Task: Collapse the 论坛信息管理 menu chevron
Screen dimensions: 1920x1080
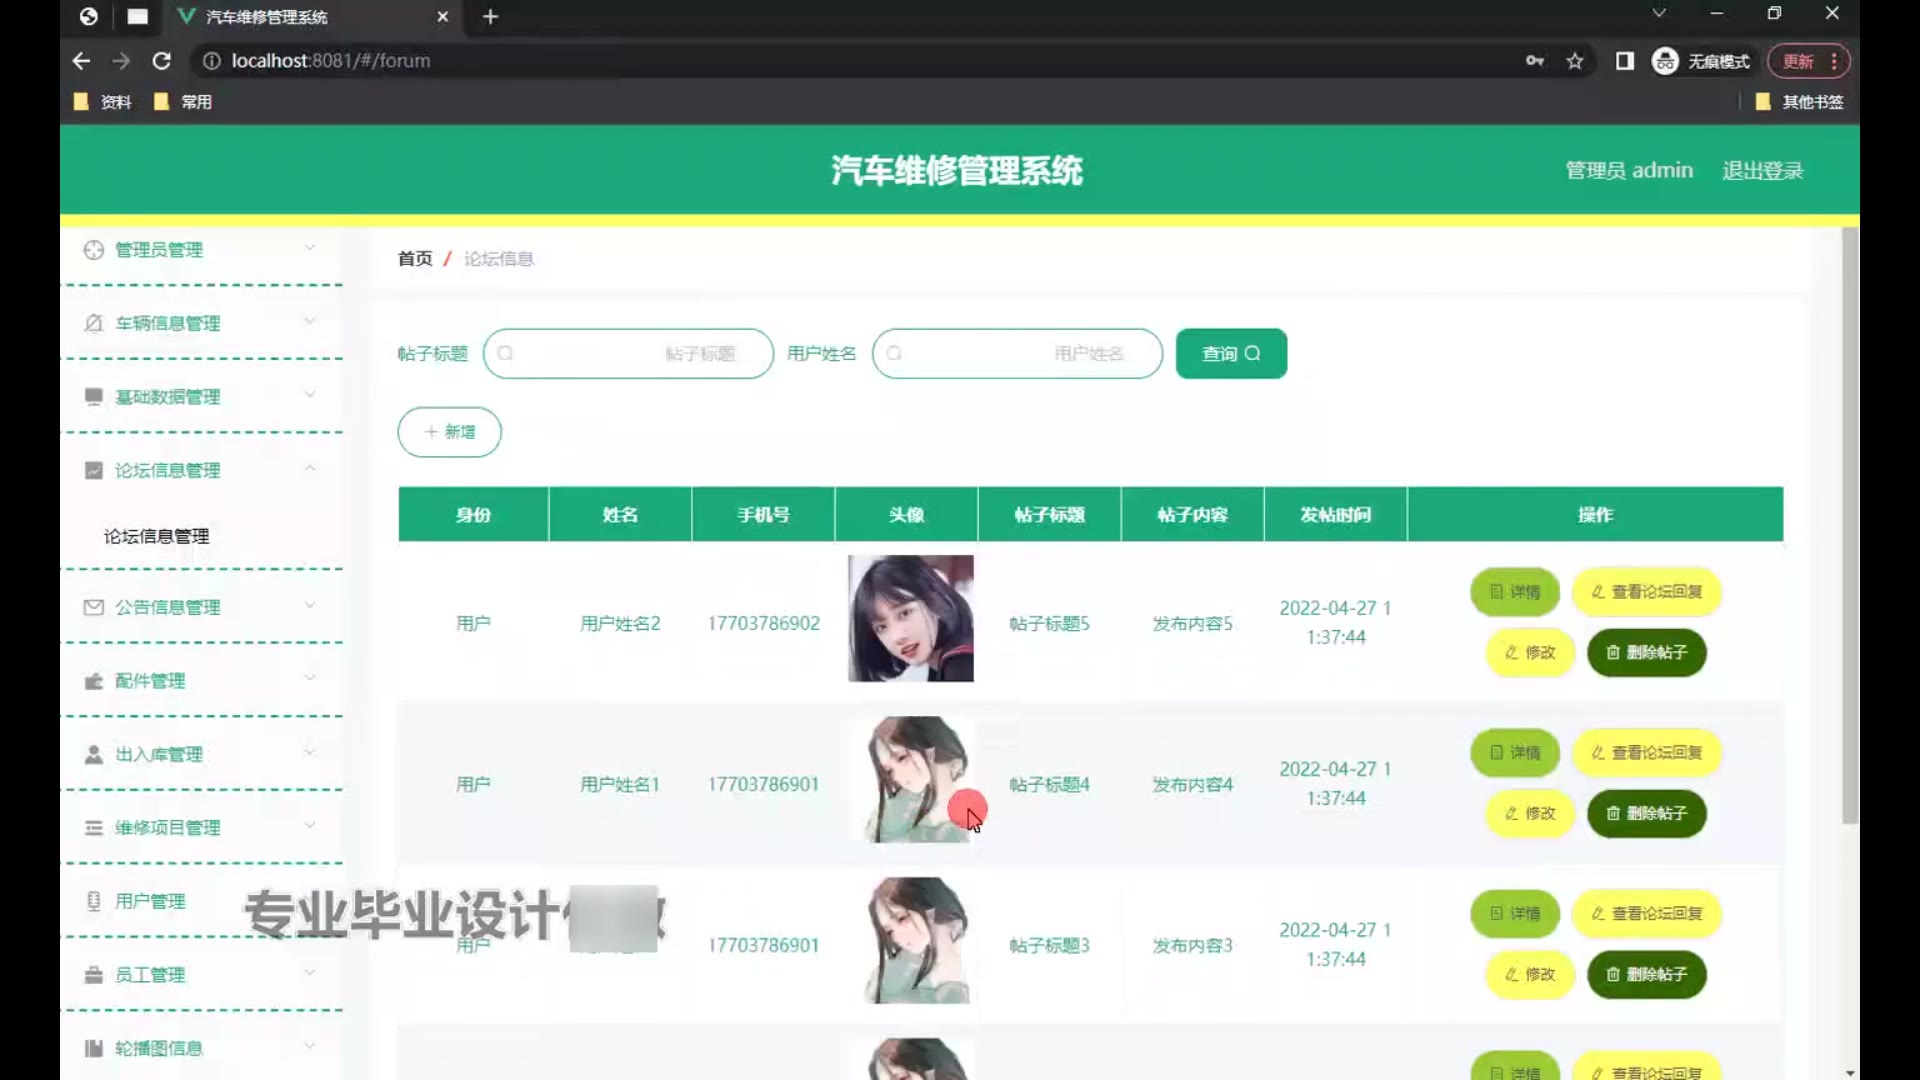Action: (310, 468)
